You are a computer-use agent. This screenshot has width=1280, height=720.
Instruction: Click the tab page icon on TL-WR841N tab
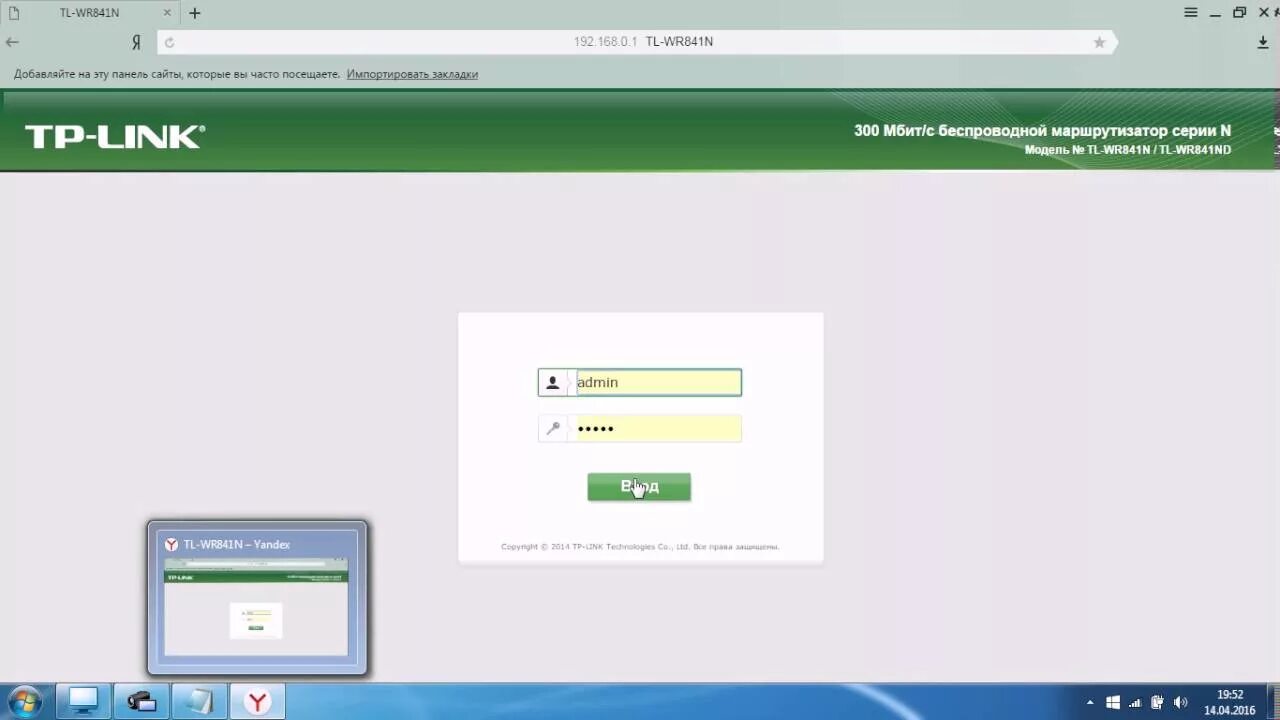(x=14, y=13)
